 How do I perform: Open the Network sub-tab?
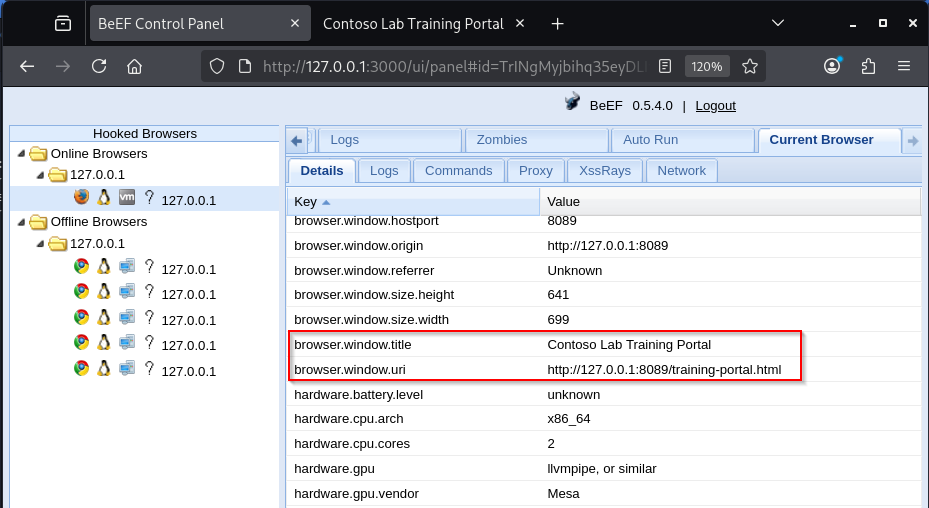681,171
